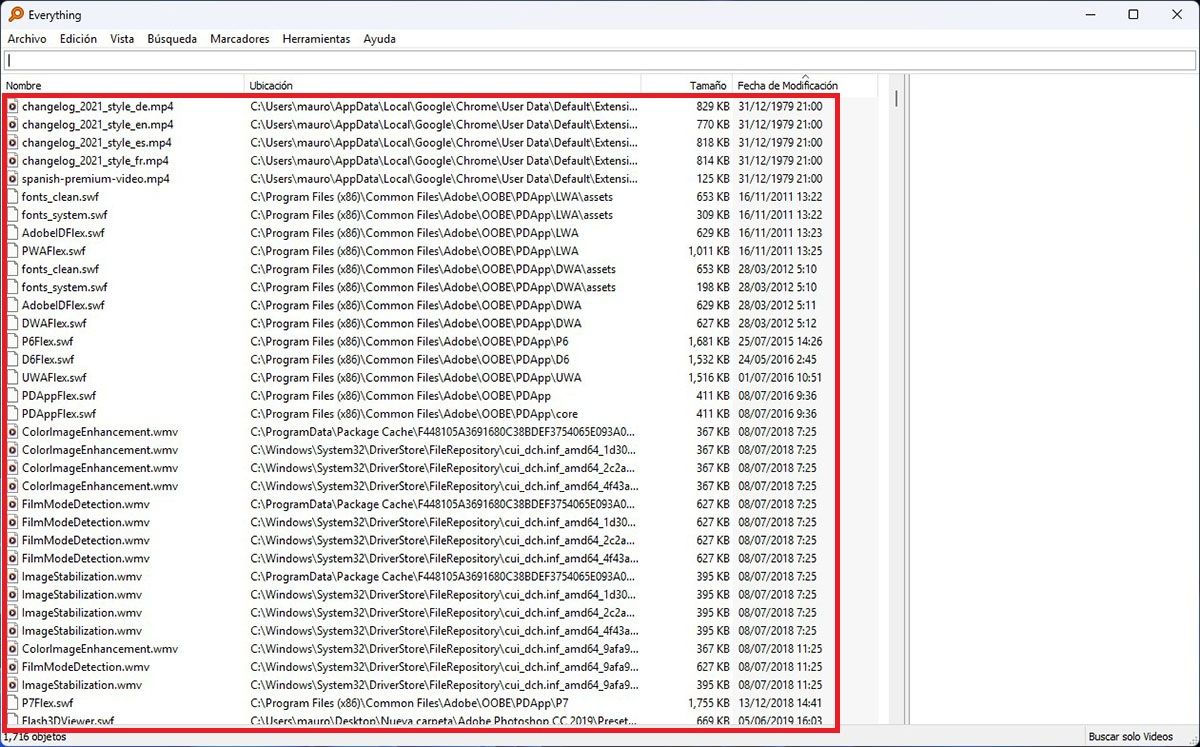1200x747 pixels.
Task: Click icon of PDAppFlex.swf in PDApp\core
Action: click(13, 413)
